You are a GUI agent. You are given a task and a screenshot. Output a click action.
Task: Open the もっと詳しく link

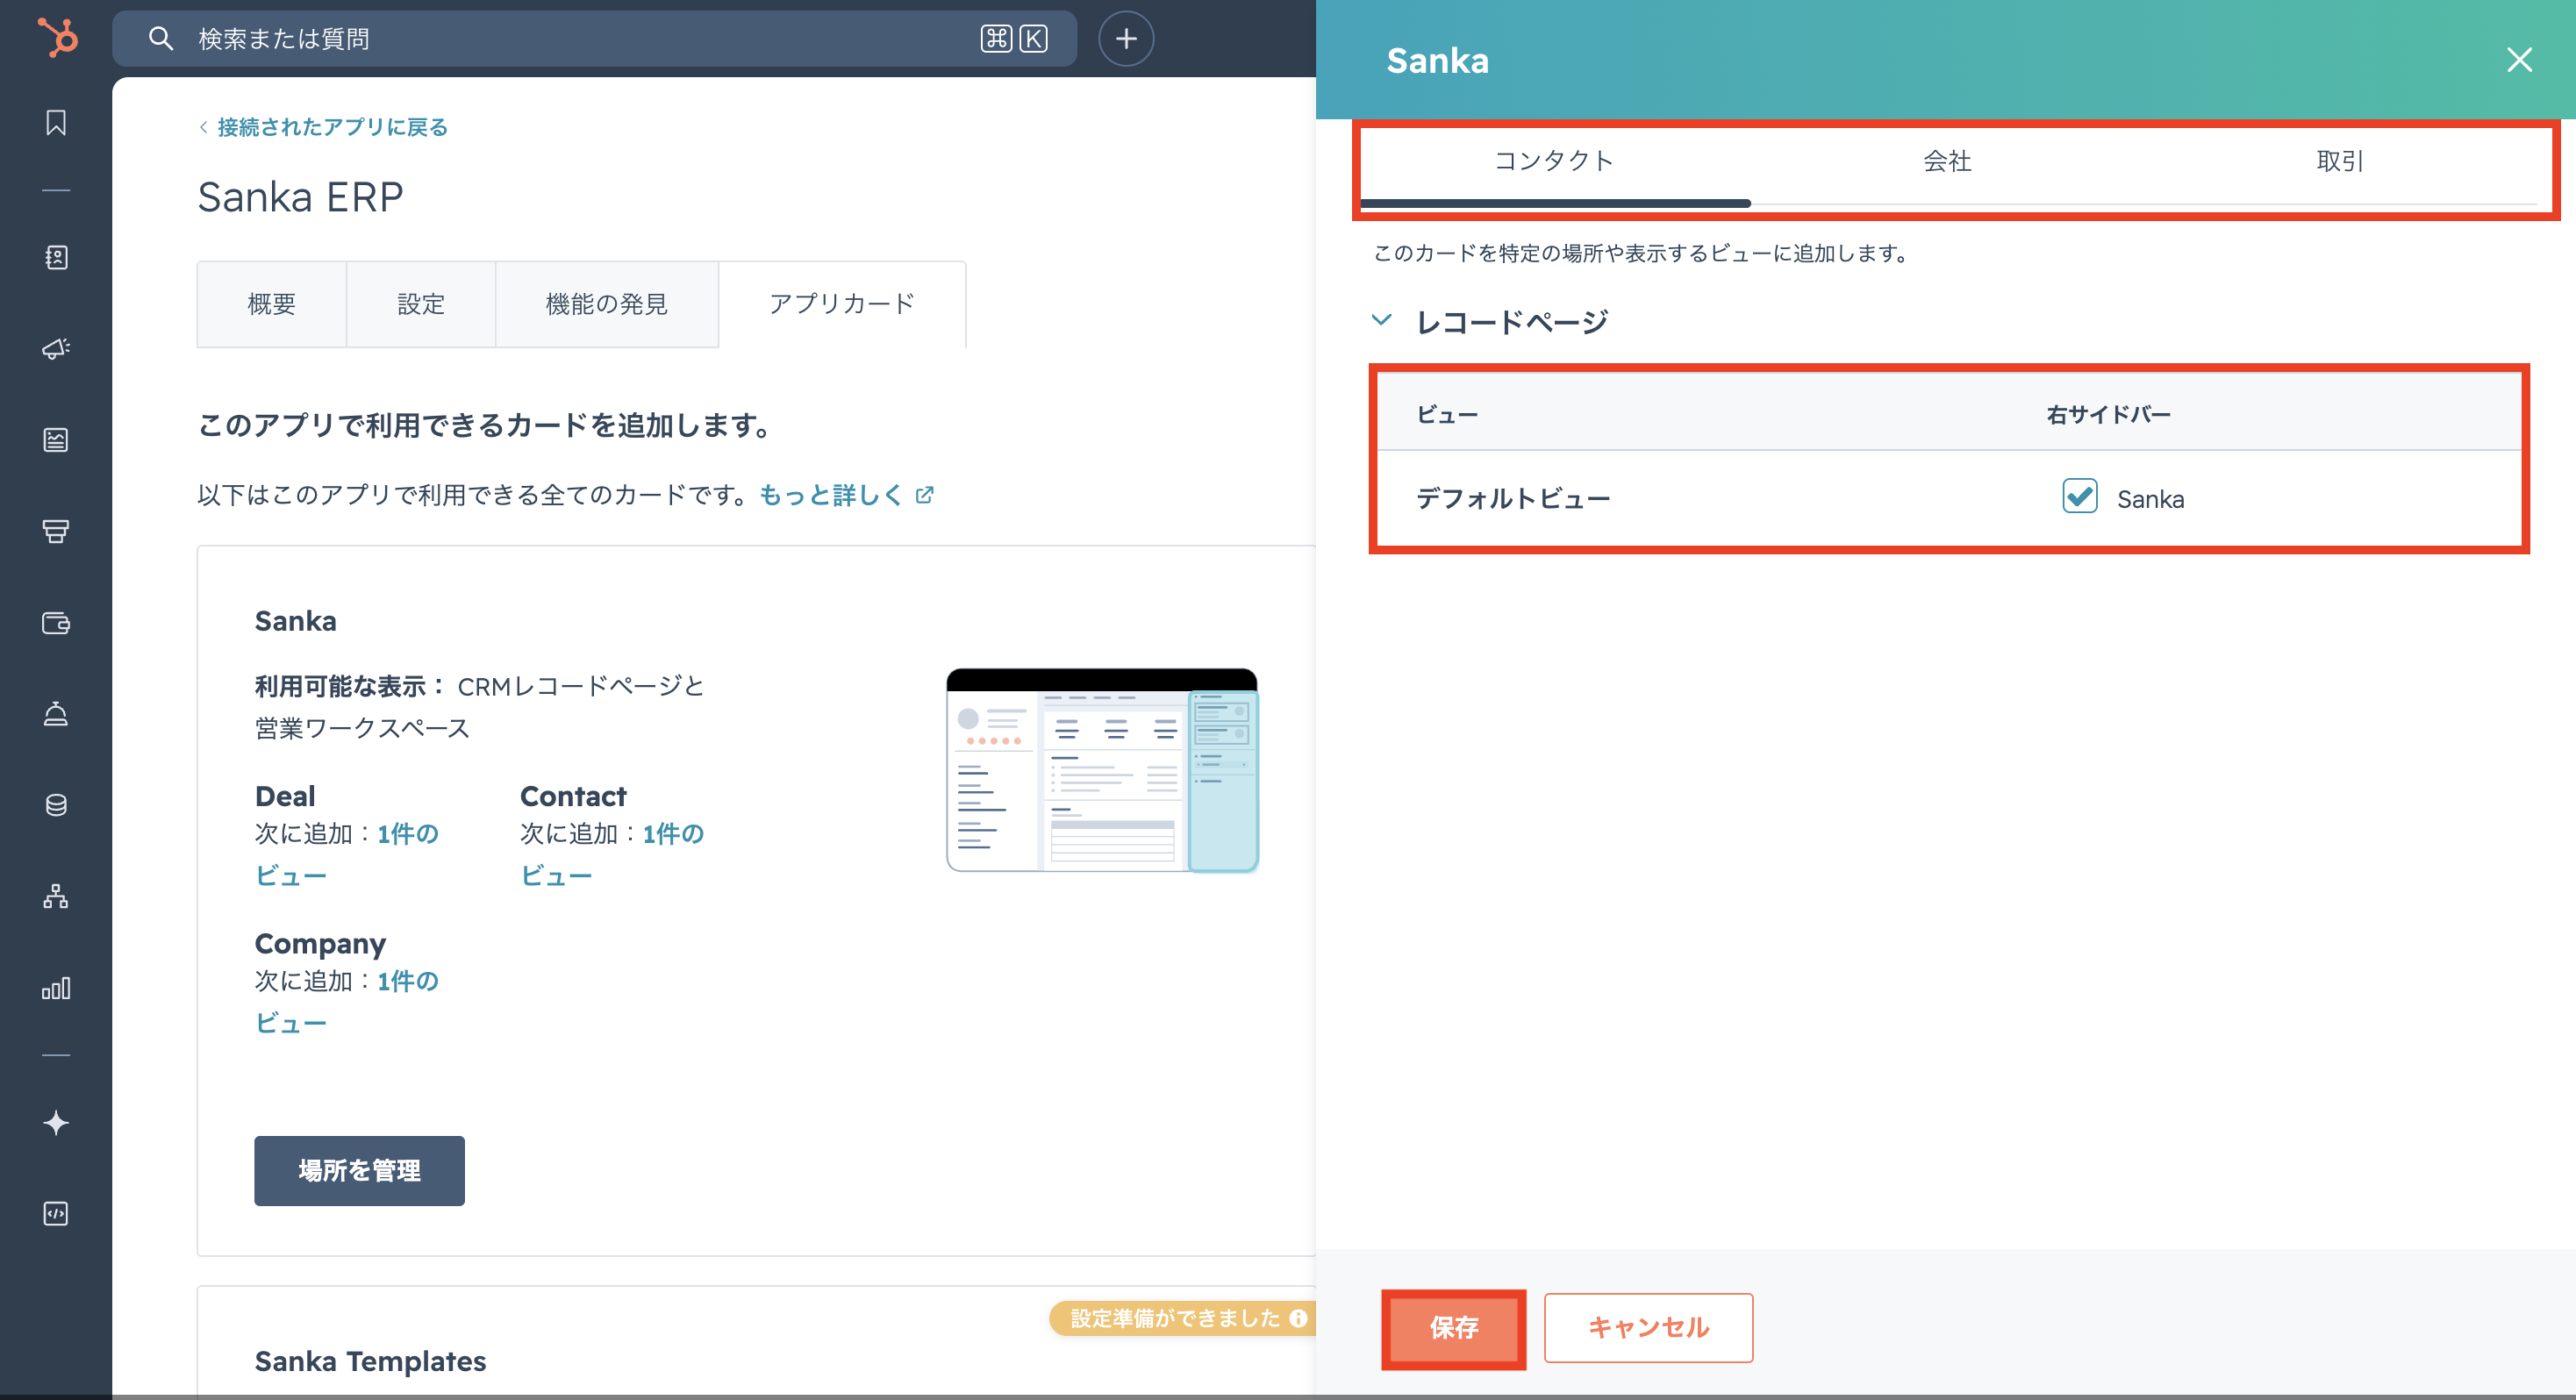(x=831, y=495)
